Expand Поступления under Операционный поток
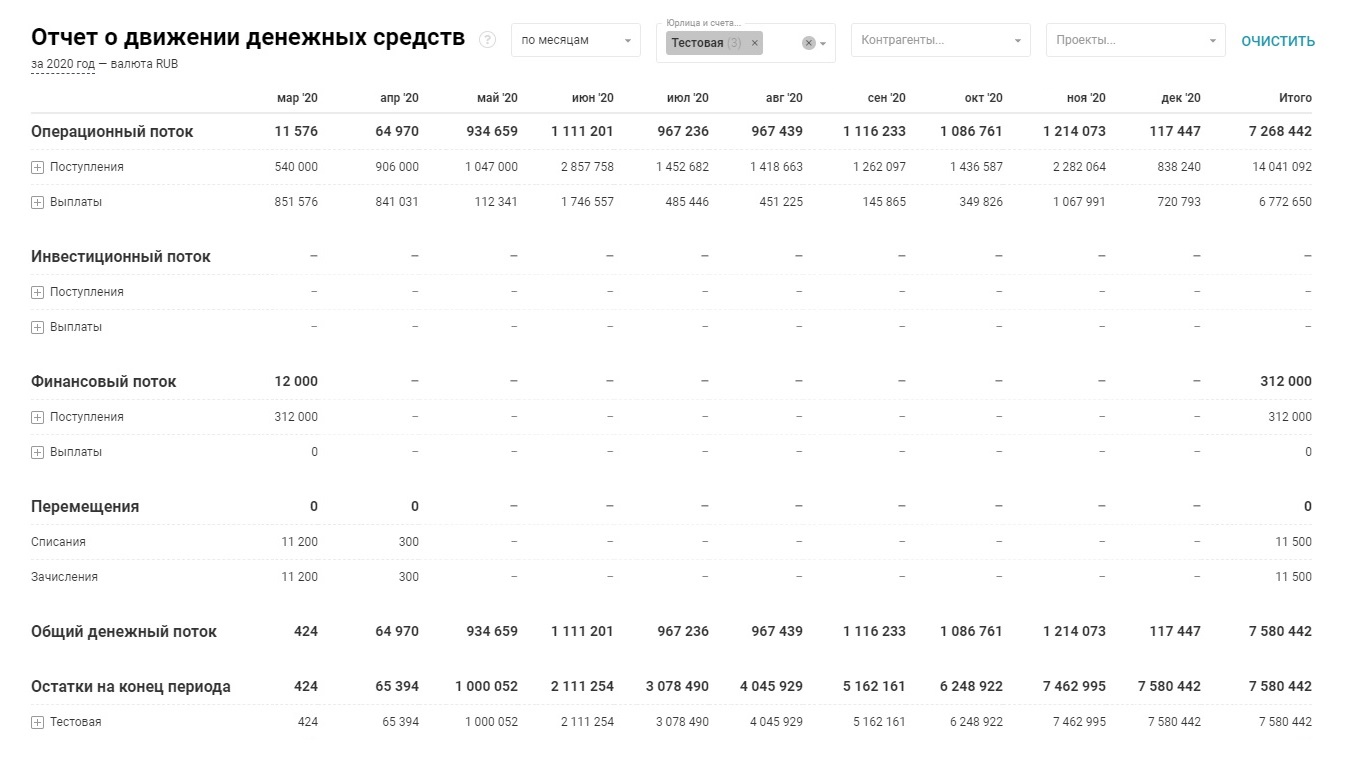 click(37, 167)
